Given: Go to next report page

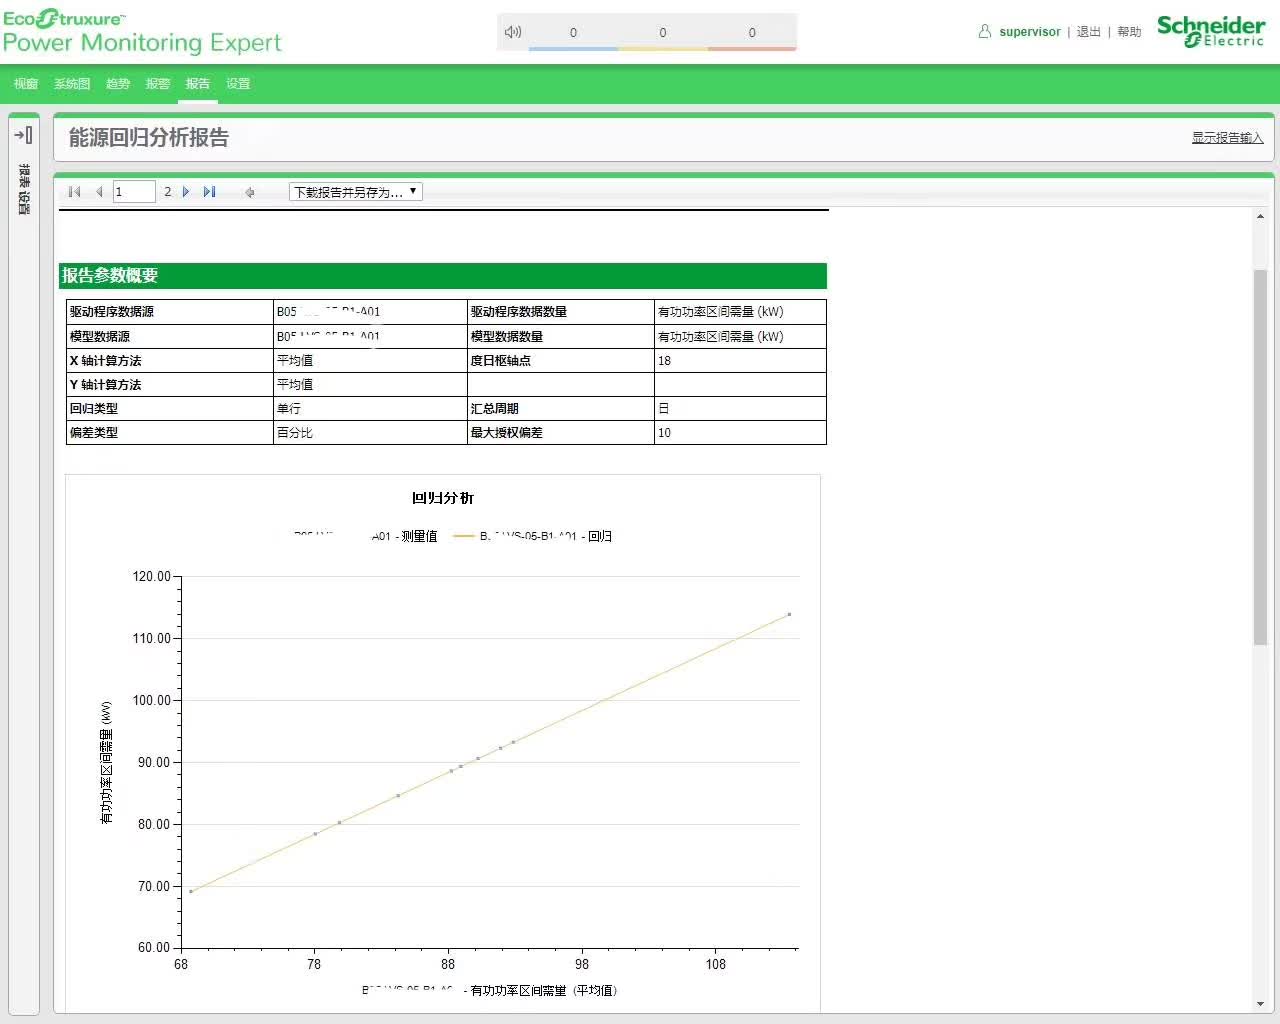Looking at the screenshot, I should [x=186, y=192].
